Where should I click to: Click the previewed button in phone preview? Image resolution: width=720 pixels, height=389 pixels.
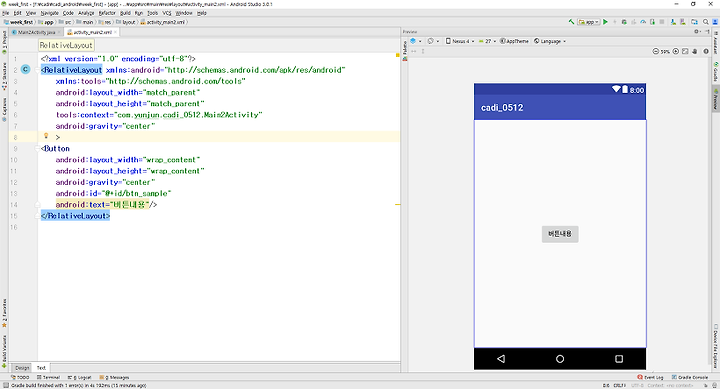(560, 234)
